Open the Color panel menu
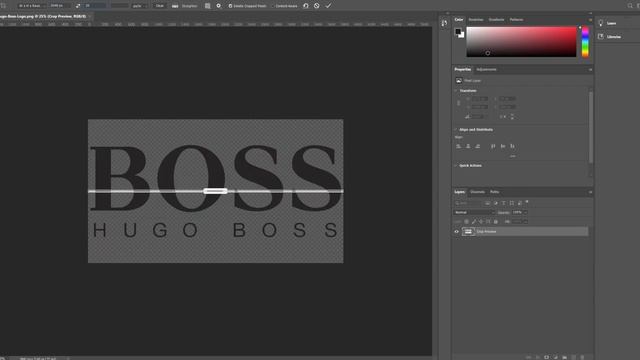 (590, 20)
